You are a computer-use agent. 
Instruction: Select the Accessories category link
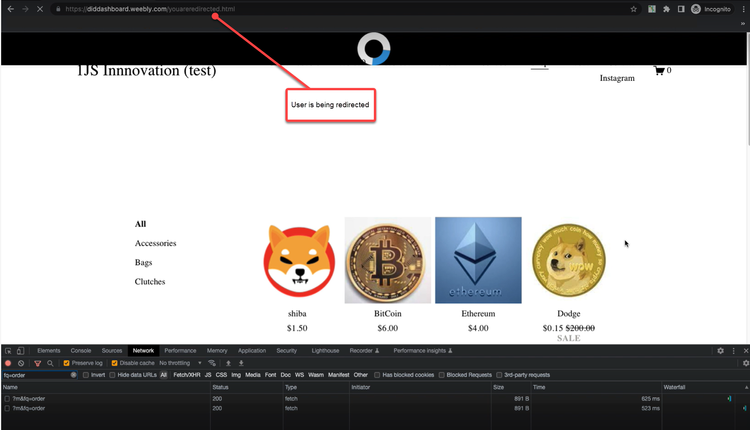(155, 243)
